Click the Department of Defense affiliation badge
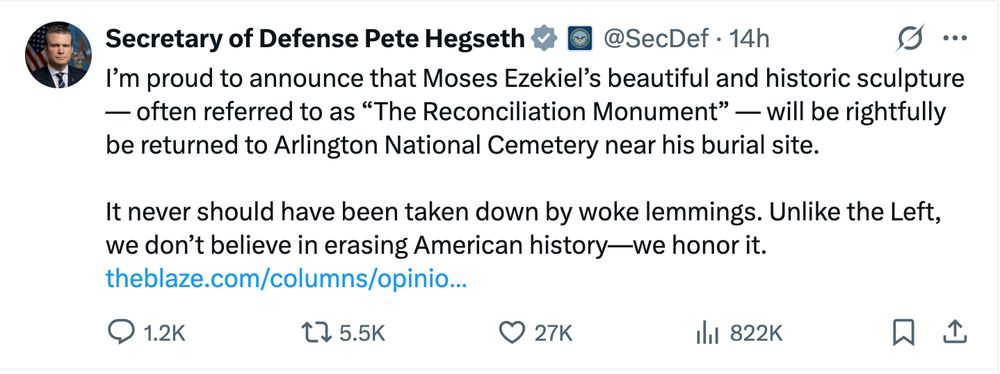 (x=580, y=39)
